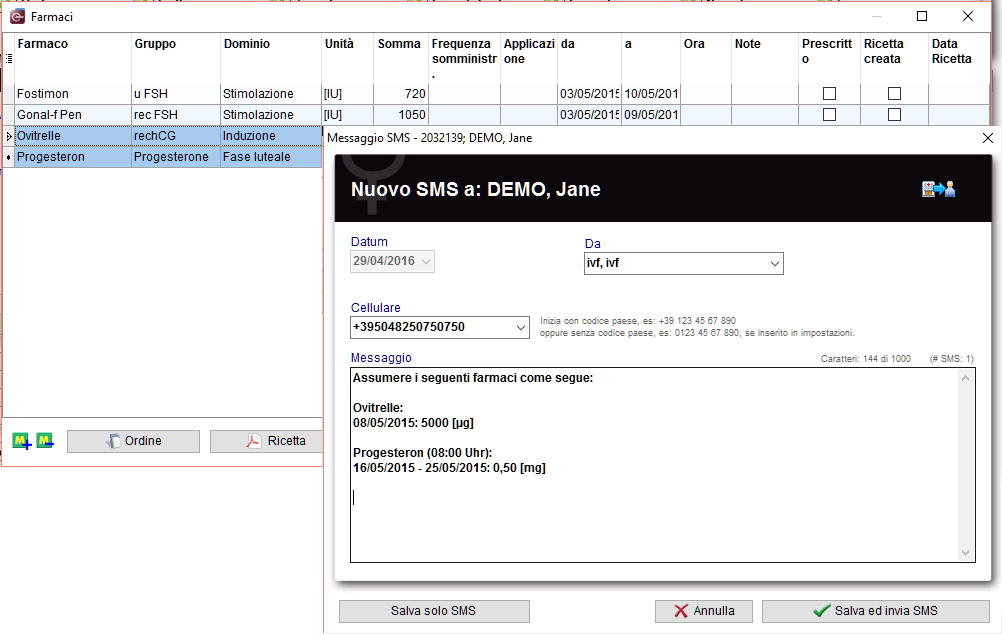Open the Datum date dropdown
Viewport: 1002px width, 634px height.
(426, 261)
